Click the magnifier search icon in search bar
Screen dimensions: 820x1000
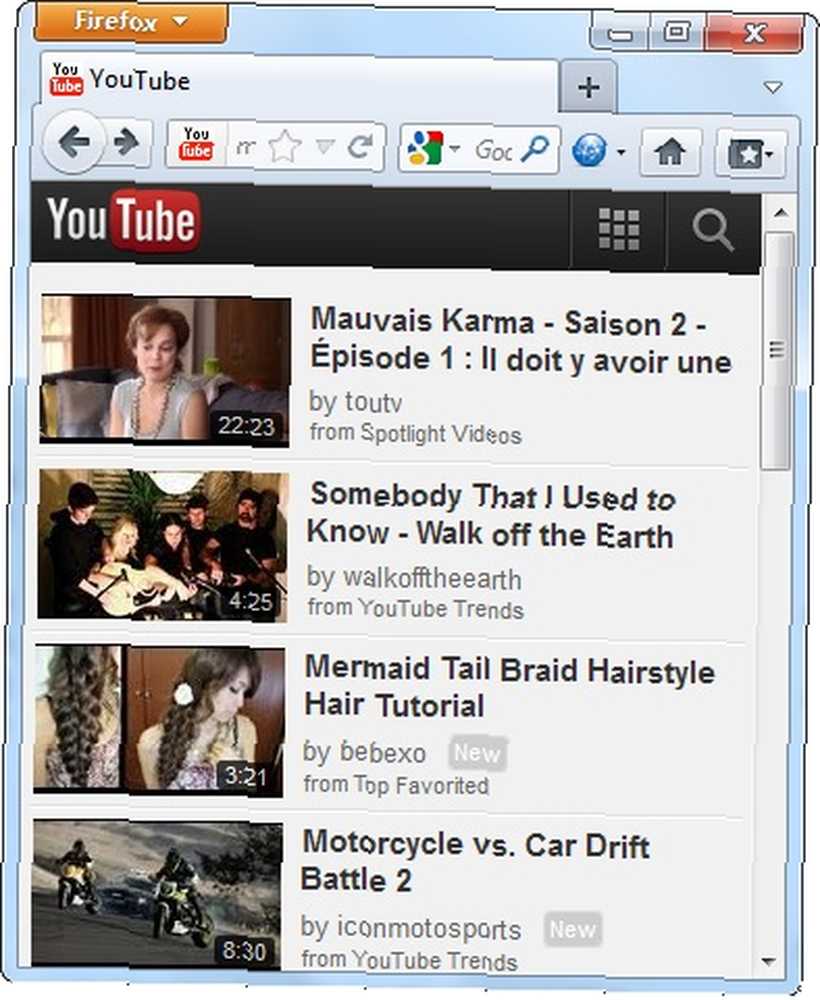[534, 150]
